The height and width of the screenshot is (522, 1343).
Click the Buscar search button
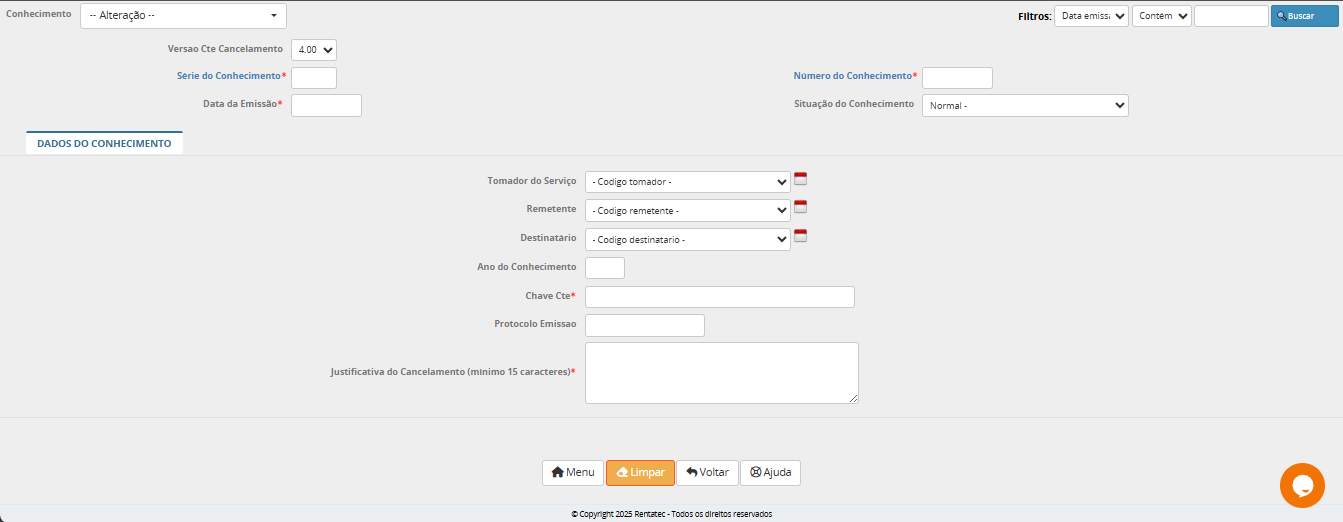[1304, 16]
